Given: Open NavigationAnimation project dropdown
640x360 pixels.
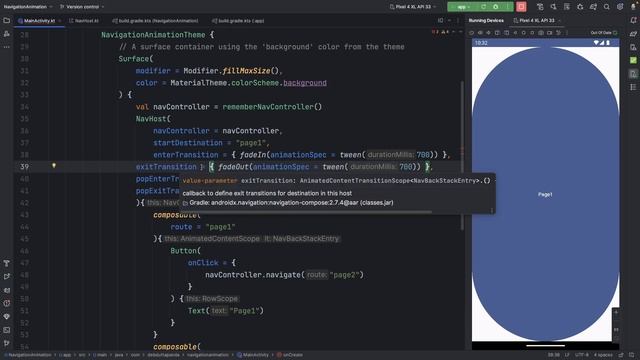Looking at the screenshot, I should tap(28, 7).
